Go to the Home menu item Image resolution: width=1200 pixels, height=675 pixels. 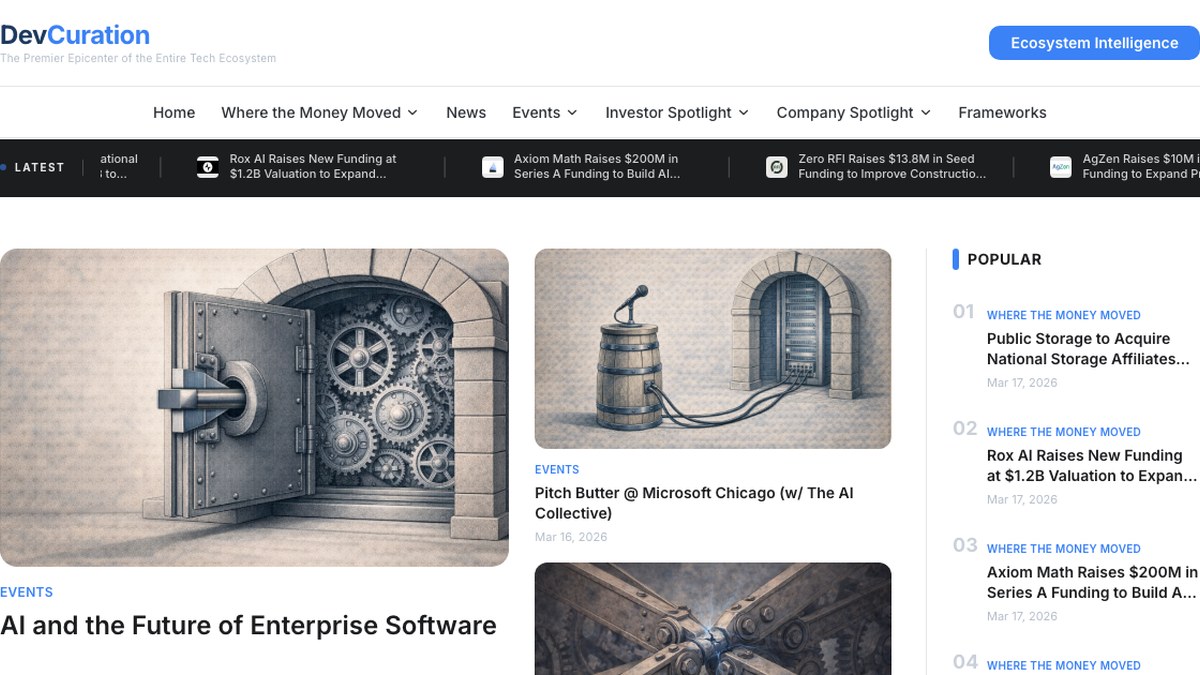174,113
